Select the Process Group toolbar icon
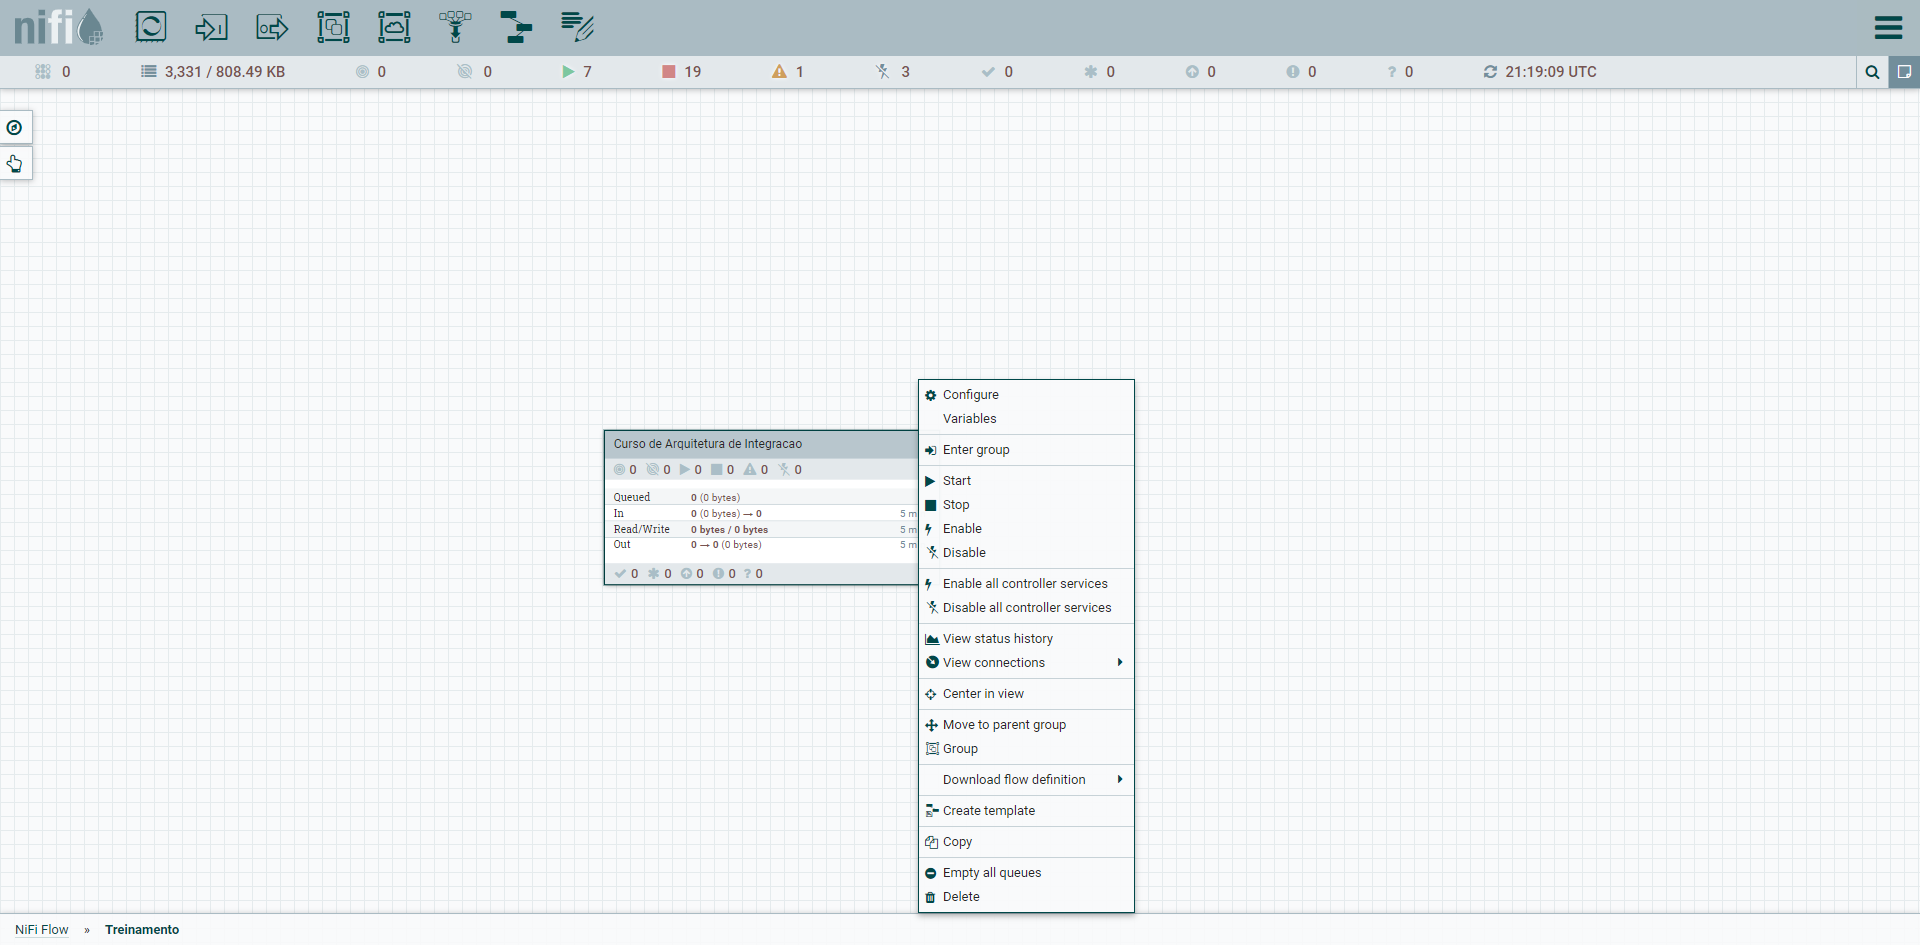1920x945 pixels. click(x=333, y=27)
